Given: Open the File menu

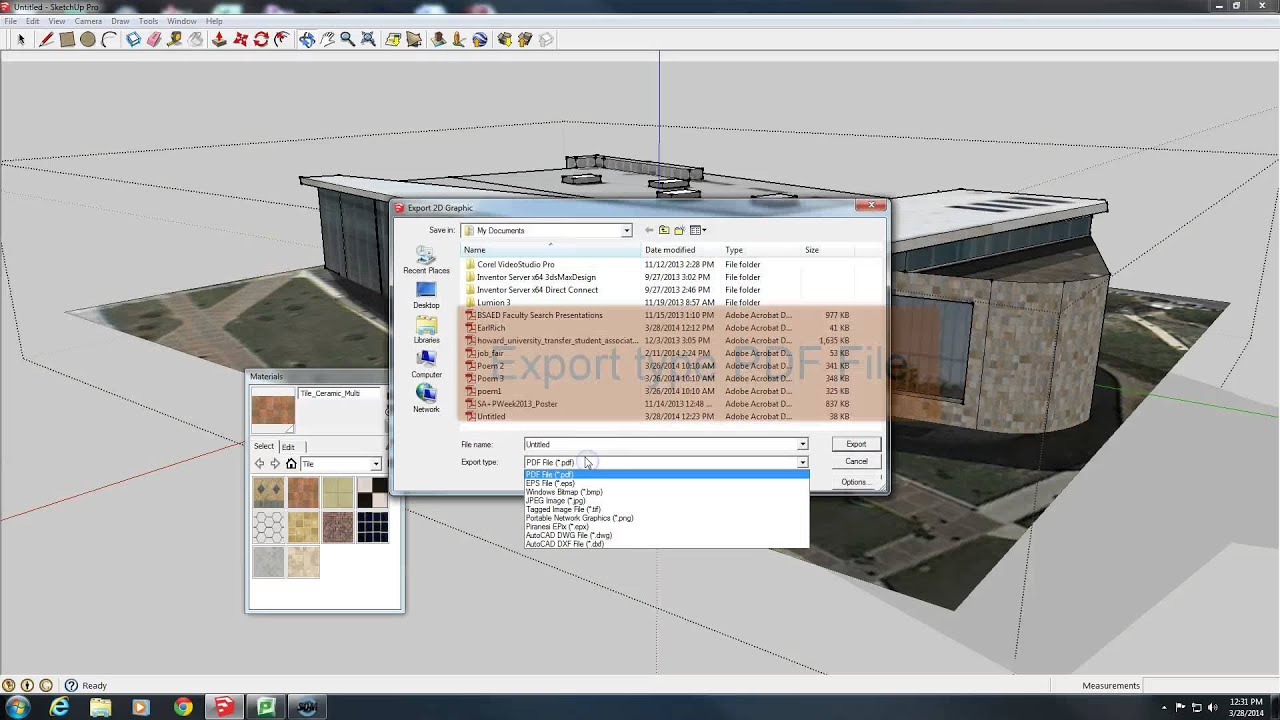Looking at the screenshot, I should click(x=10, y=21).
